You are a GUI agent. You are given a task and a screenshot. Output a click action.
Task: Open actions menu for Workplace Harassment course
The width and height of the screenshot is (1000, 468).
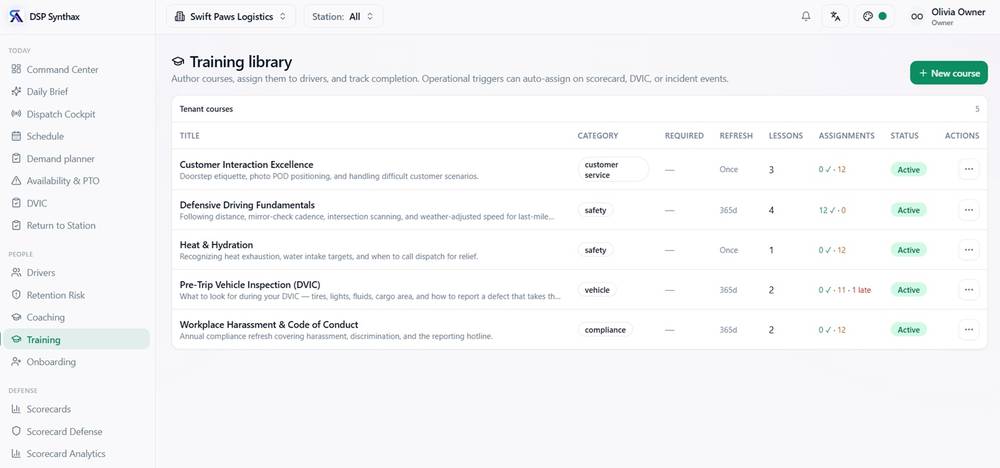[969, 330]
